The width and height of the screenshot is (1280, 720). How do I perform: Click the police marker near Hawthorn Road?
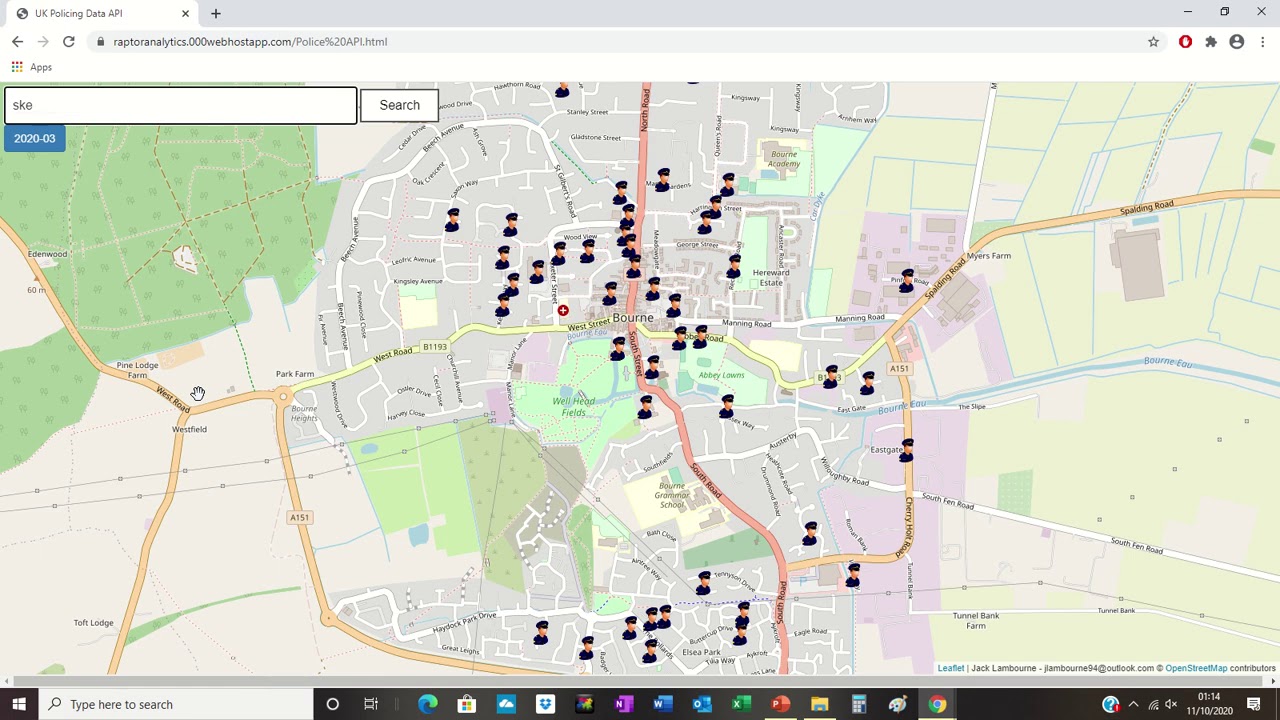tap(562, 90)
